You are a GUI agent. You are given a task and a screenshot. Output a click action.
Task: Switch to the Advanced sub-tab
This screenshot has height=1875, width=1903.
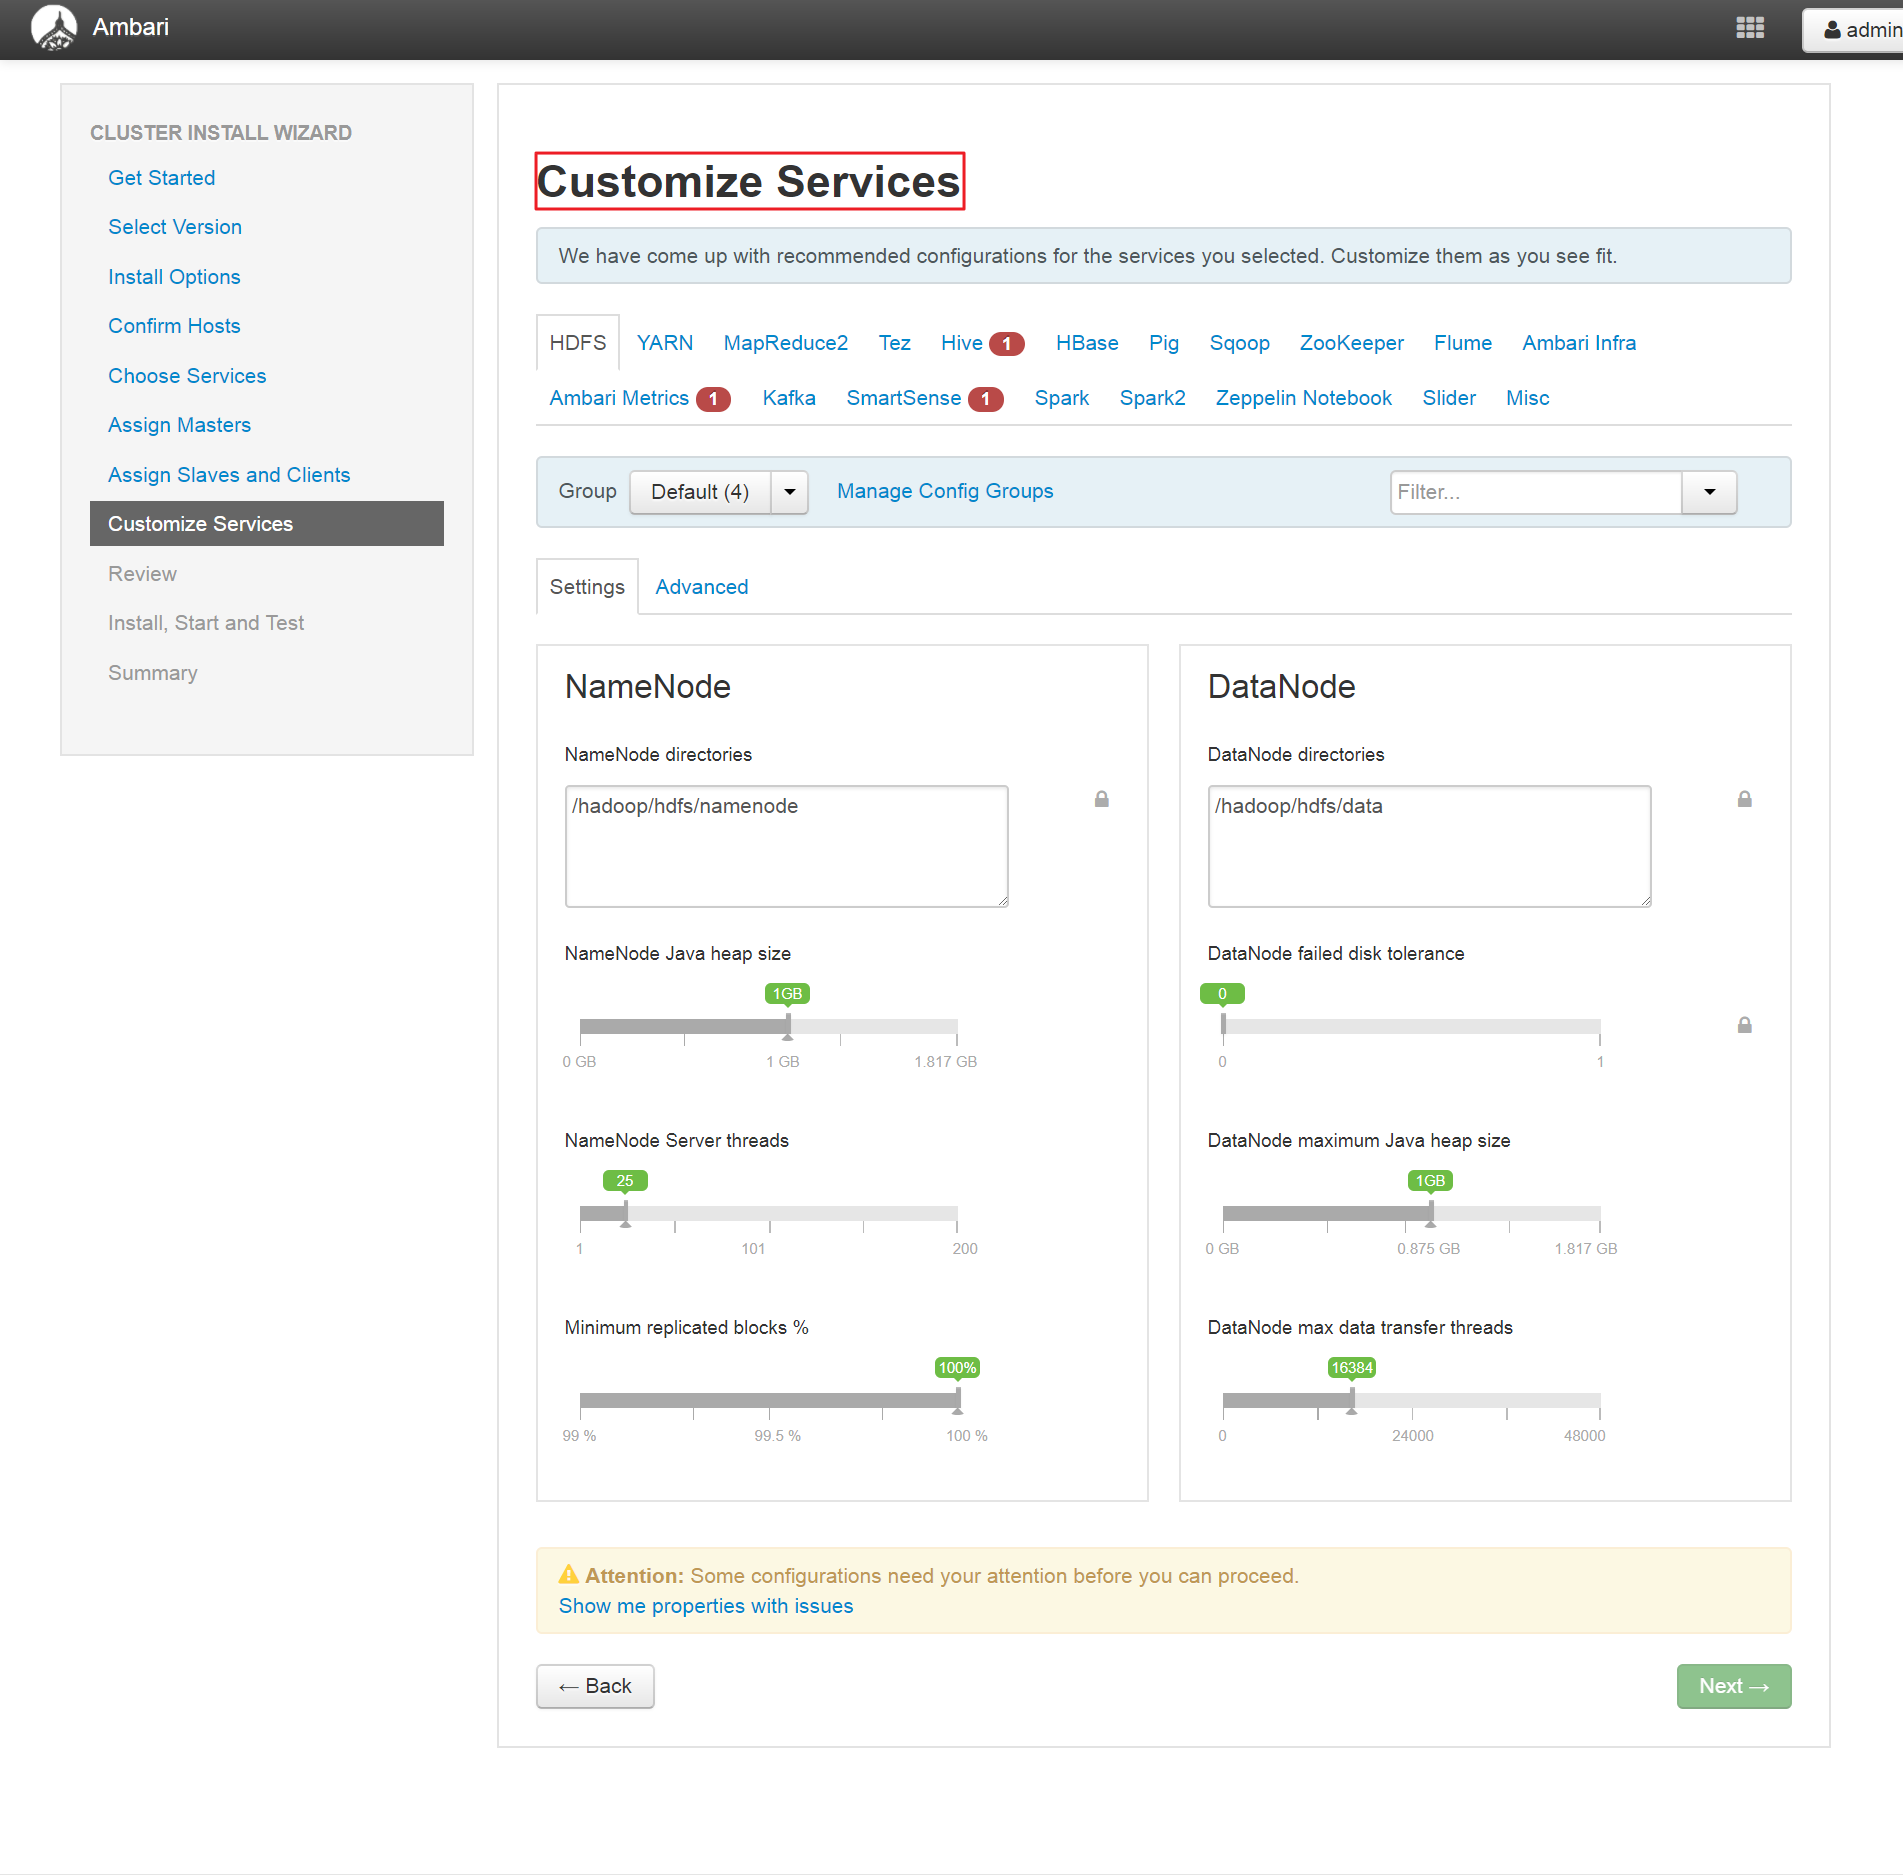[702, 587]
